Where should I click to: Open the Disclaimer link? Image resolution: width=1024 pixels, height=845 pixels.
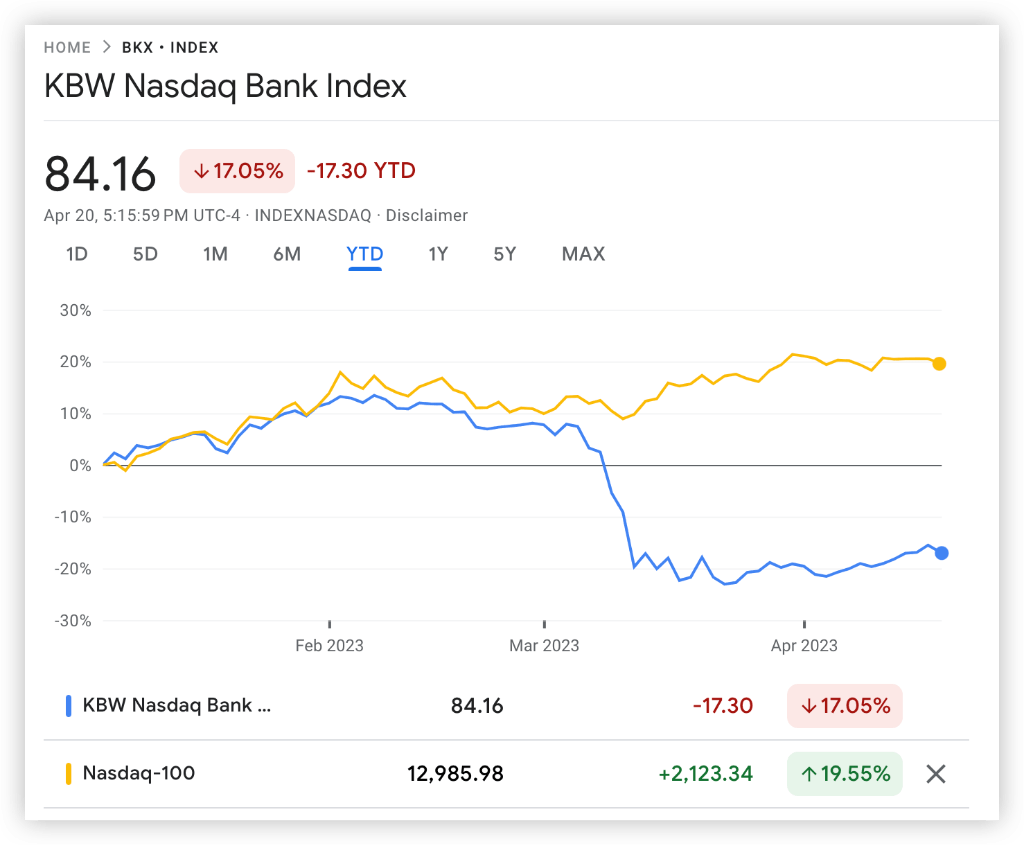[427, 215]
